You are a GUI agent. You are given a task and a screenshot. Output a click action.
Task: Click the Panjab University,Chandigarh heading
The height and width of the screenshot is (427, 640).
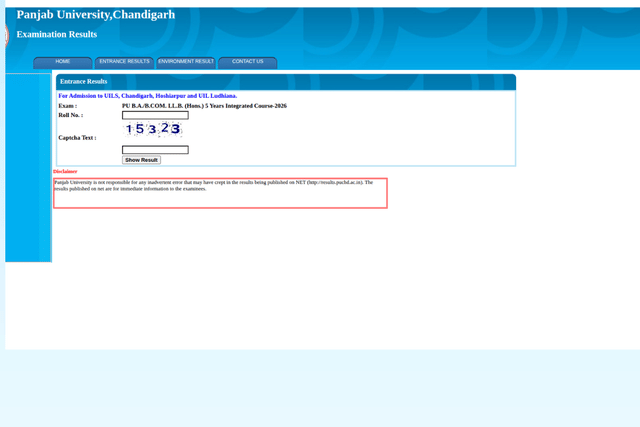pyautogui.click(x=96, y=15)
